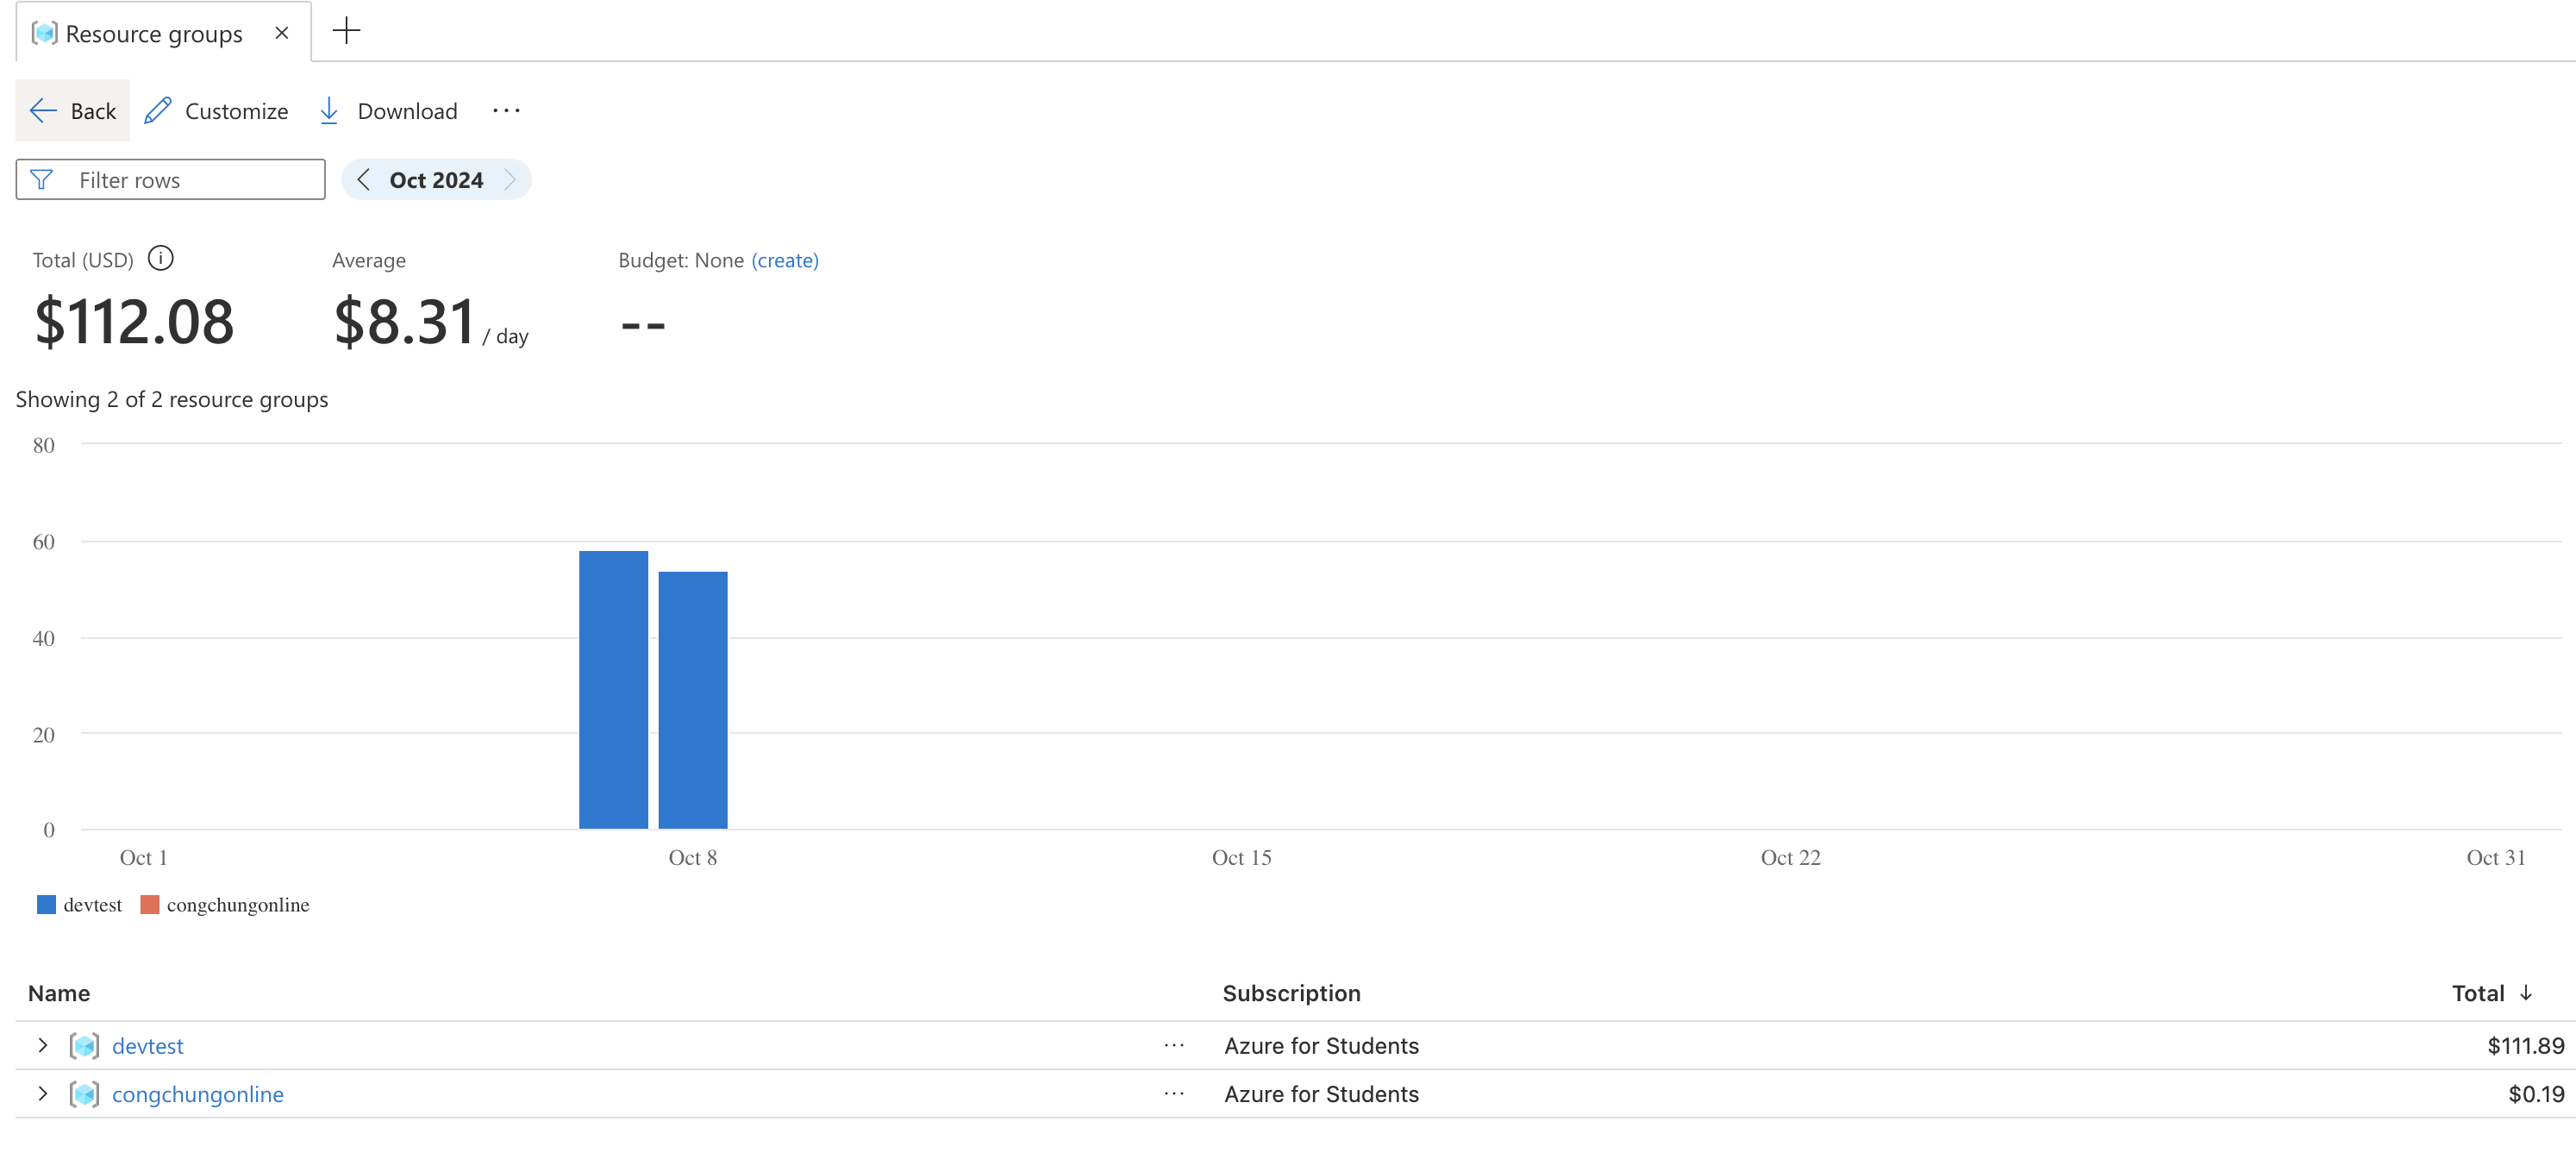Click Azure for Students in congchungonline row
Image resolution: width=2576 pixels, height=1159 pixels.
click(1321, 1094)
